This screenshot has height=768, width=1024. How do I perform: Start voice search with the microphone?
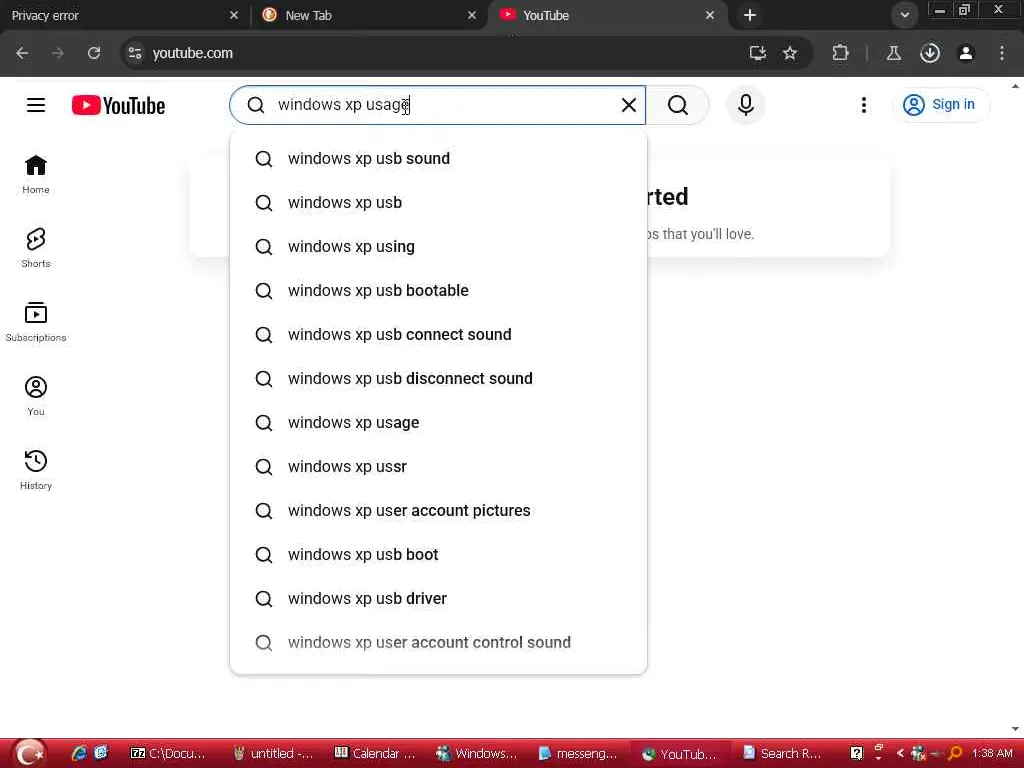point(745,105)
